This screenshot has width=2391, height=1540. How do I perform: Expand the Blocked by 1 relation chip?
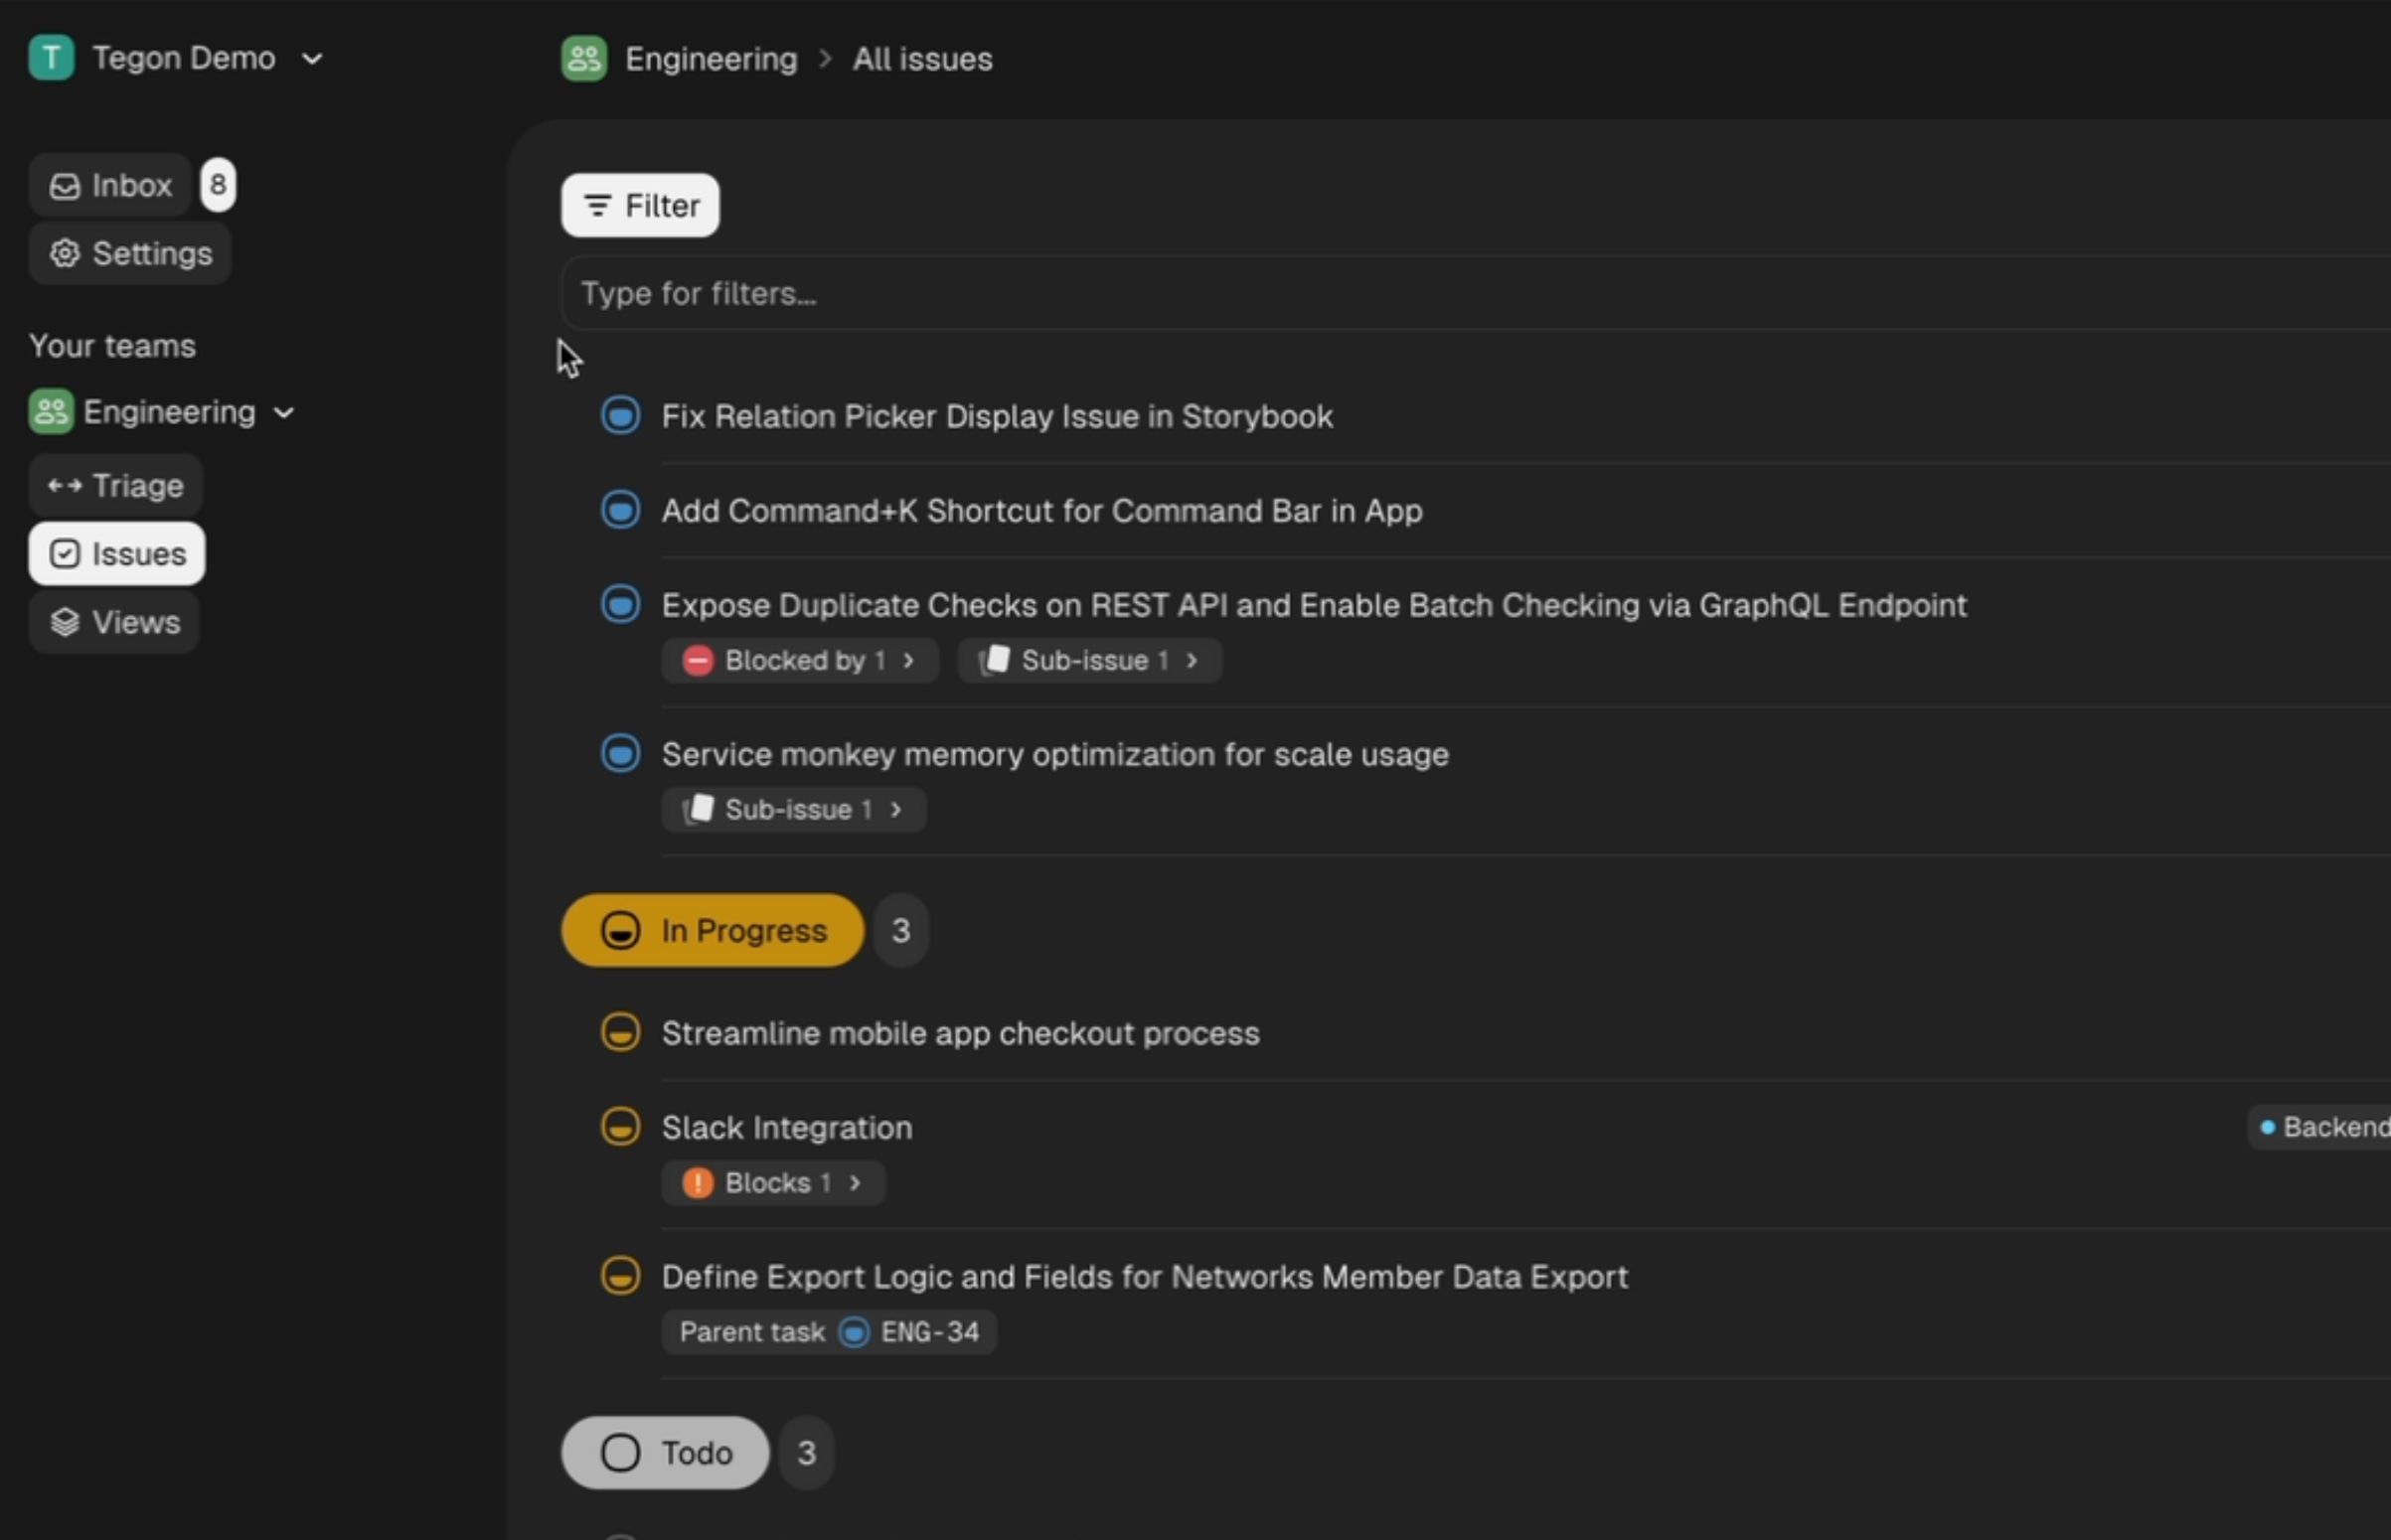pyautogui.click(x=799, y=661)
